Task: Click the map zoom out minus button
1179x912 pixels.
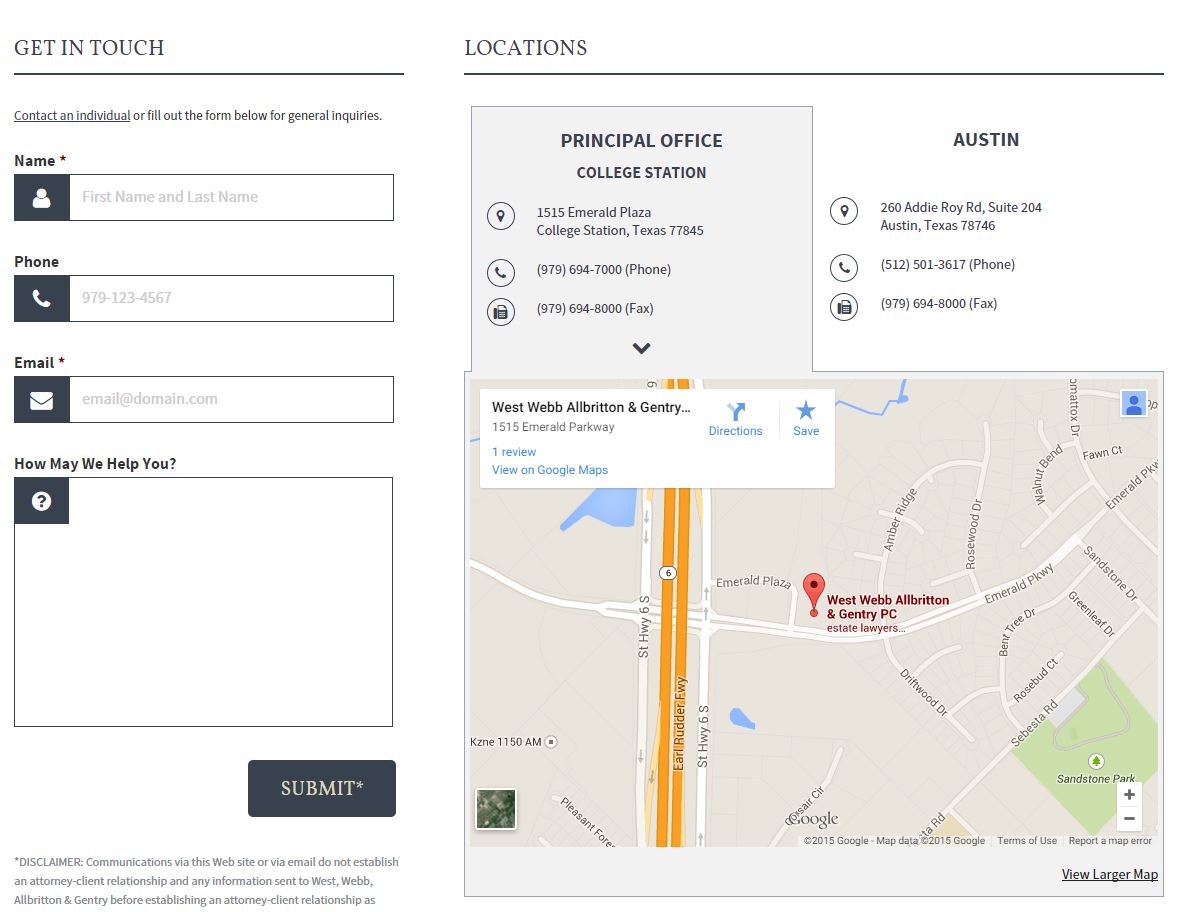Action: [1129, 819]
